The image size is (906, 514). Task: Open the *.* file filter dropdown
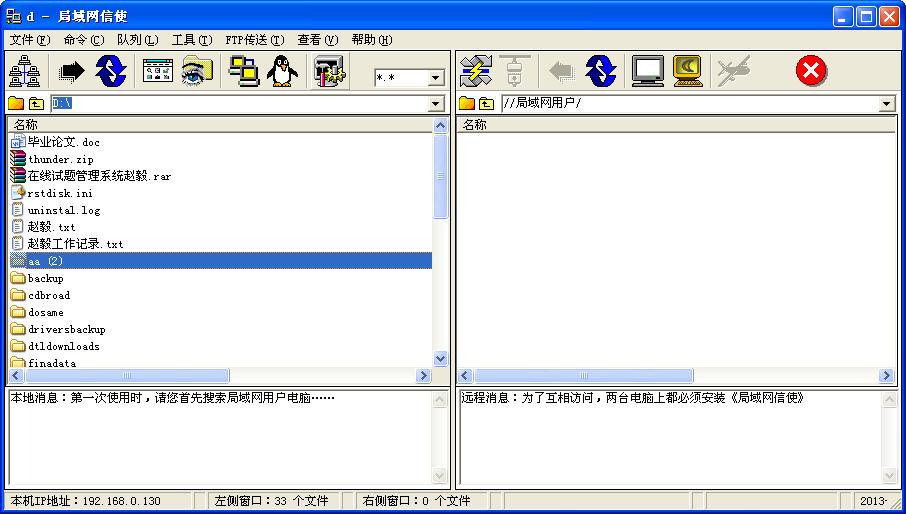point(436,78)
